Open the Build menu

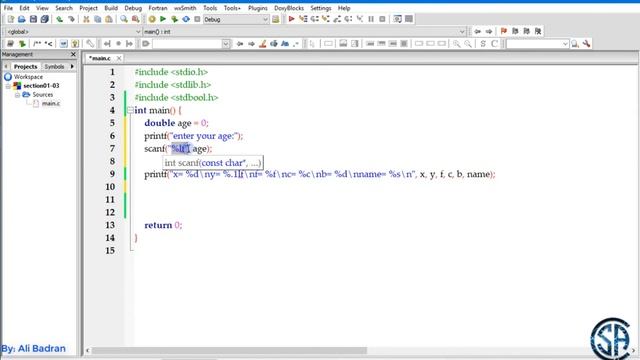(111, 8)
